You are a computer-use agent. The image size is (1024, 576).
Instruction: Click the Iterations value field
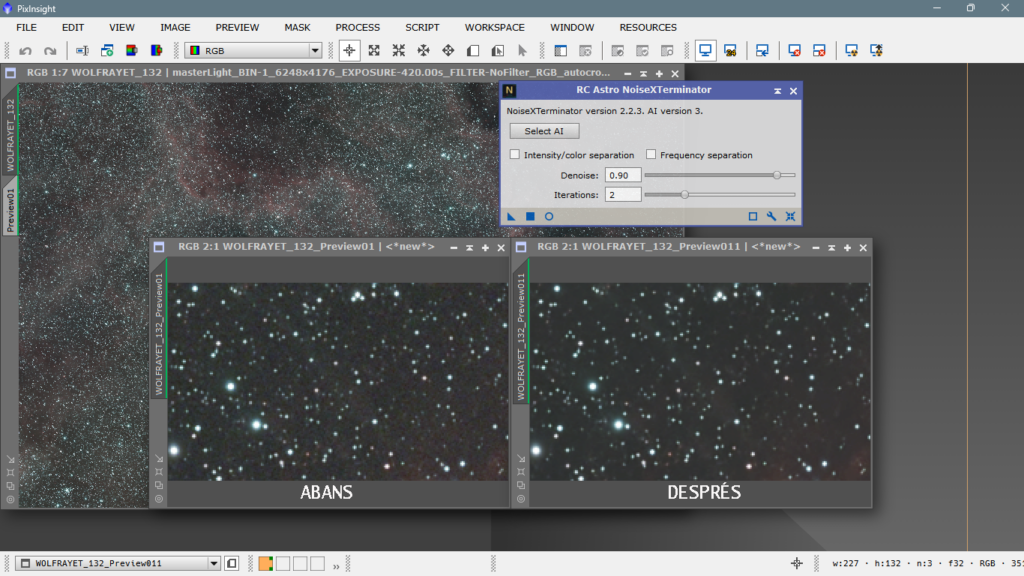click(x=622, y=195)
